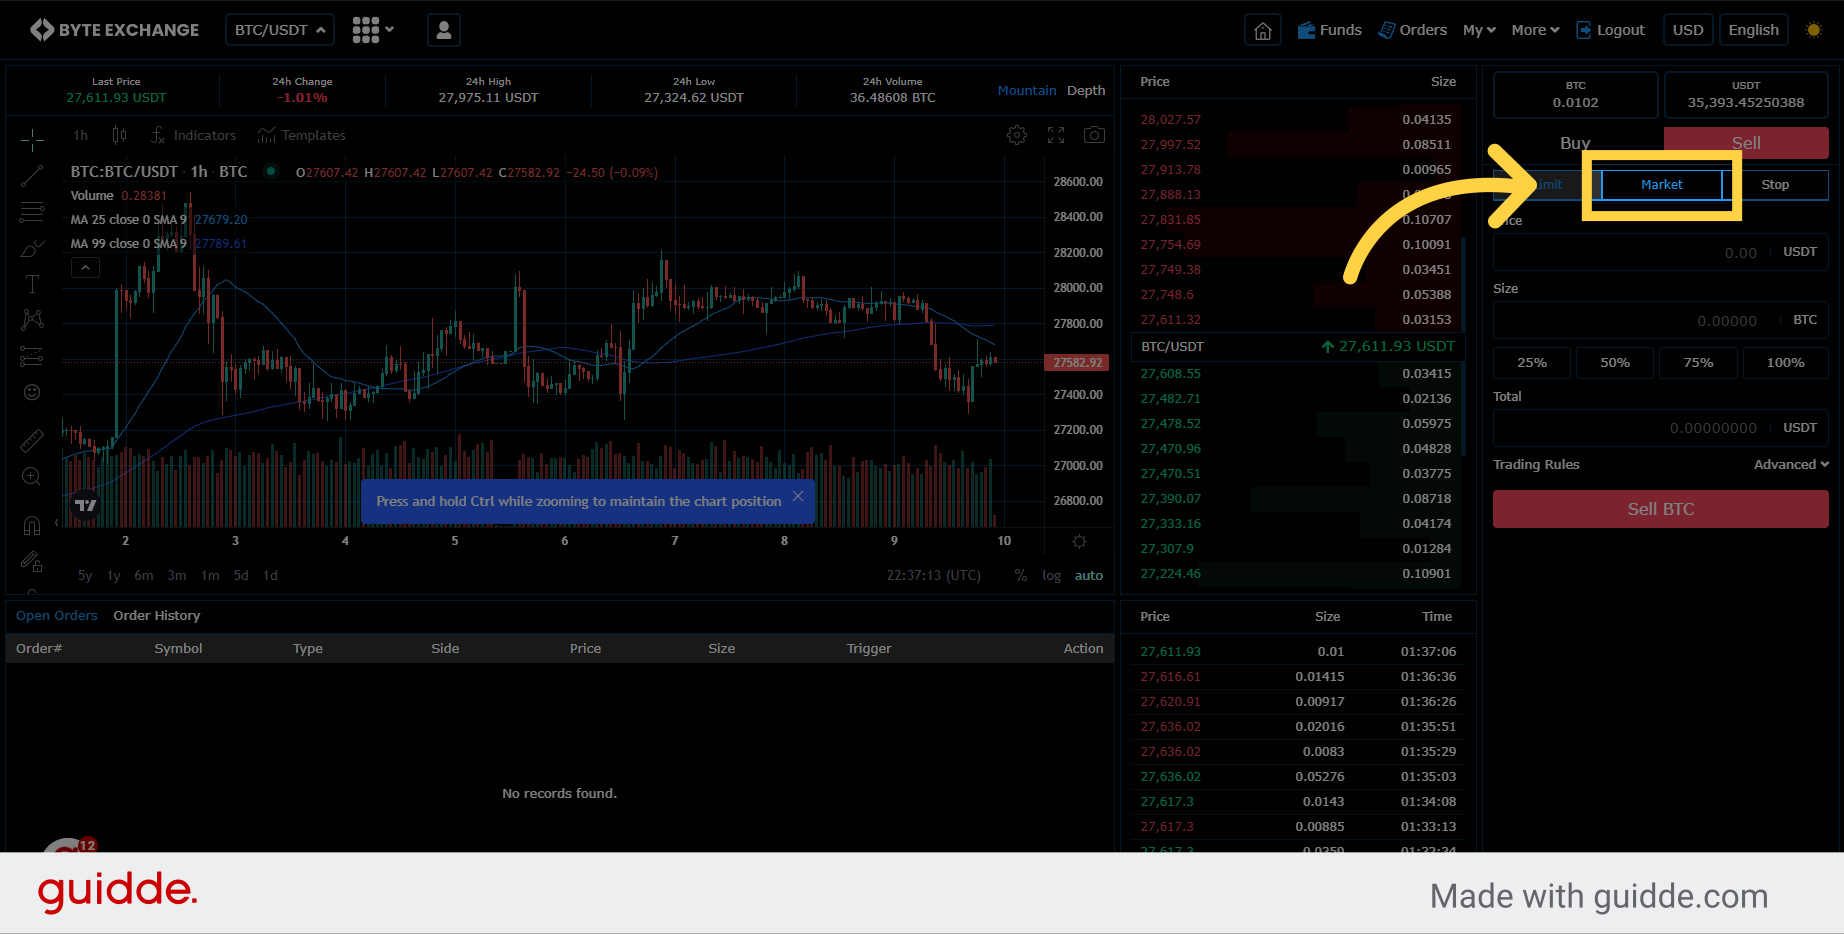
Task: Close the Ctrl zoom hint banner
Action: point(798,496)
